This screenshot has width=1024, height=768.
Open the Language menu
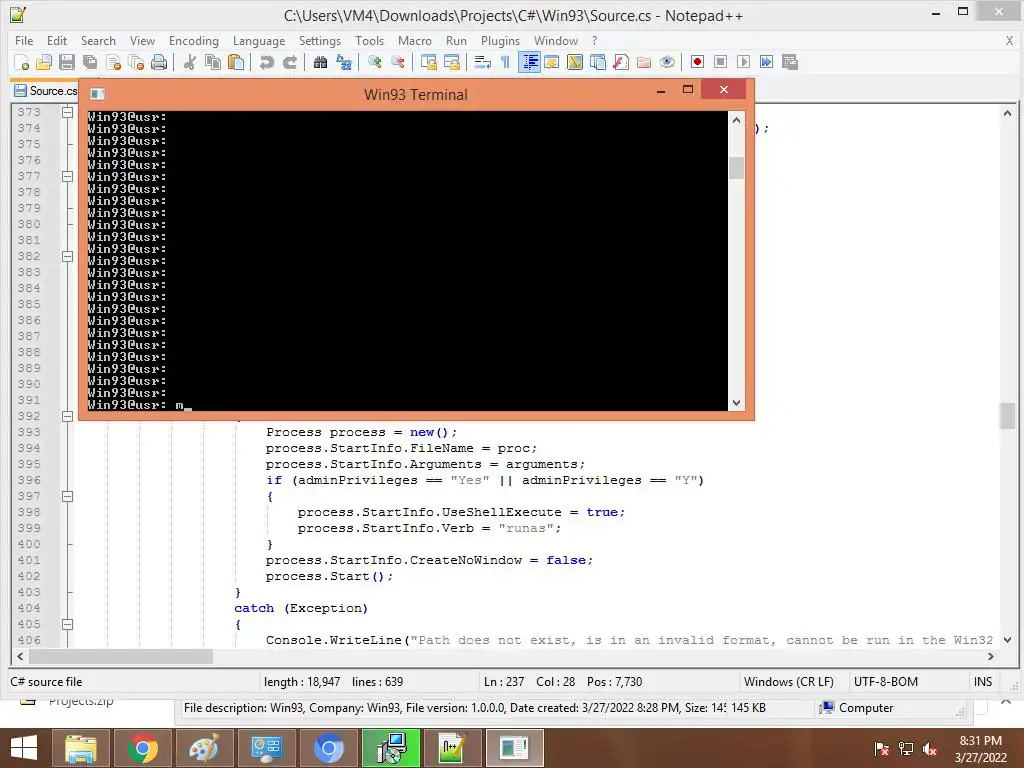[259, 40]
